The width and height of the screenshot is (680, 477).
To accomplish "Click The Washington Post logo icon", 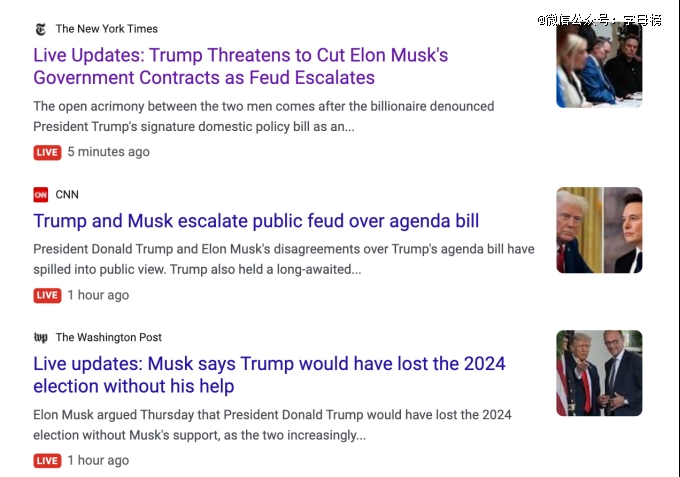I will [x=41, y=338].
